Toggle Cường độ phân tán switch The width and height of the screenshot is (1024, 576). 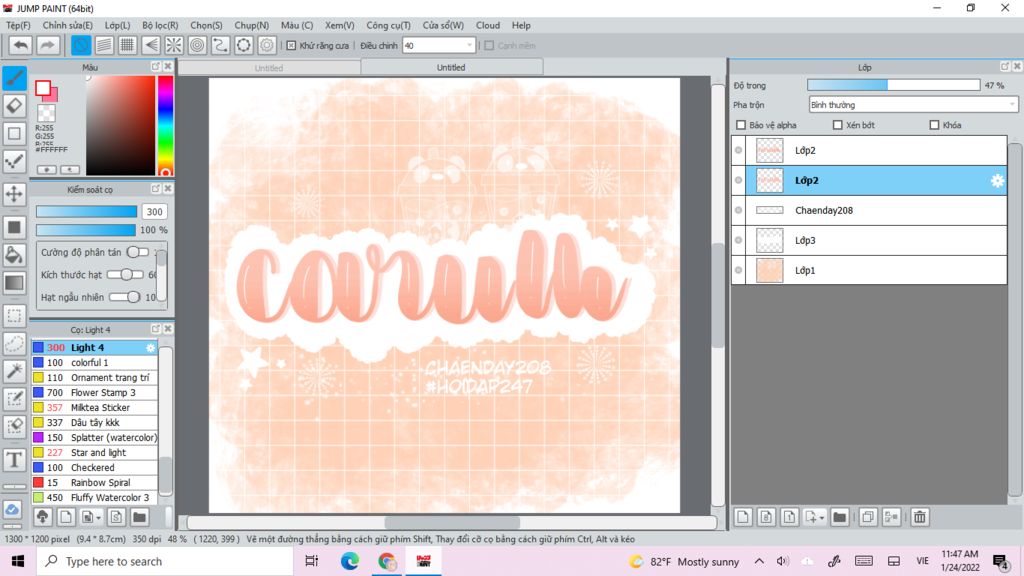click(x=137, y=252)
